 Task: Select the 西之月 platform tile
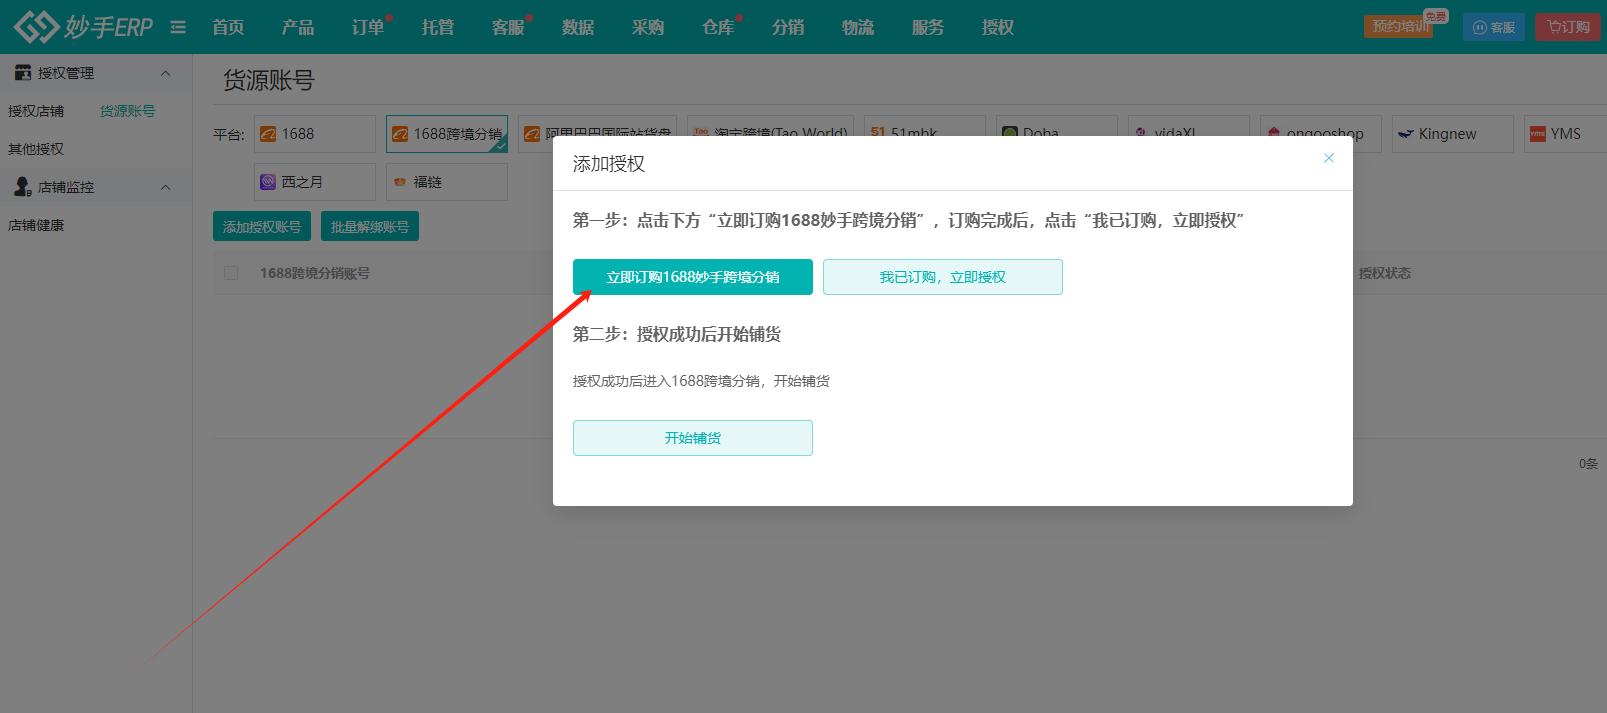pyautogui.click(x=315, y=182)
